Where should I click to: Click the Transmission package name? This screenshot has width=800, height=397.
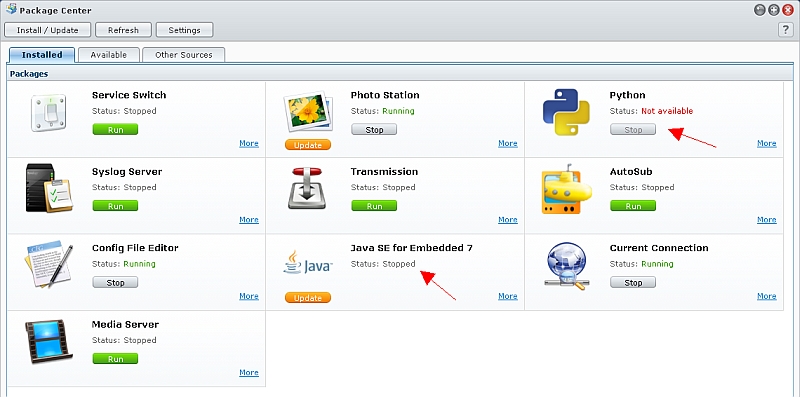click(x=384, y=171)
